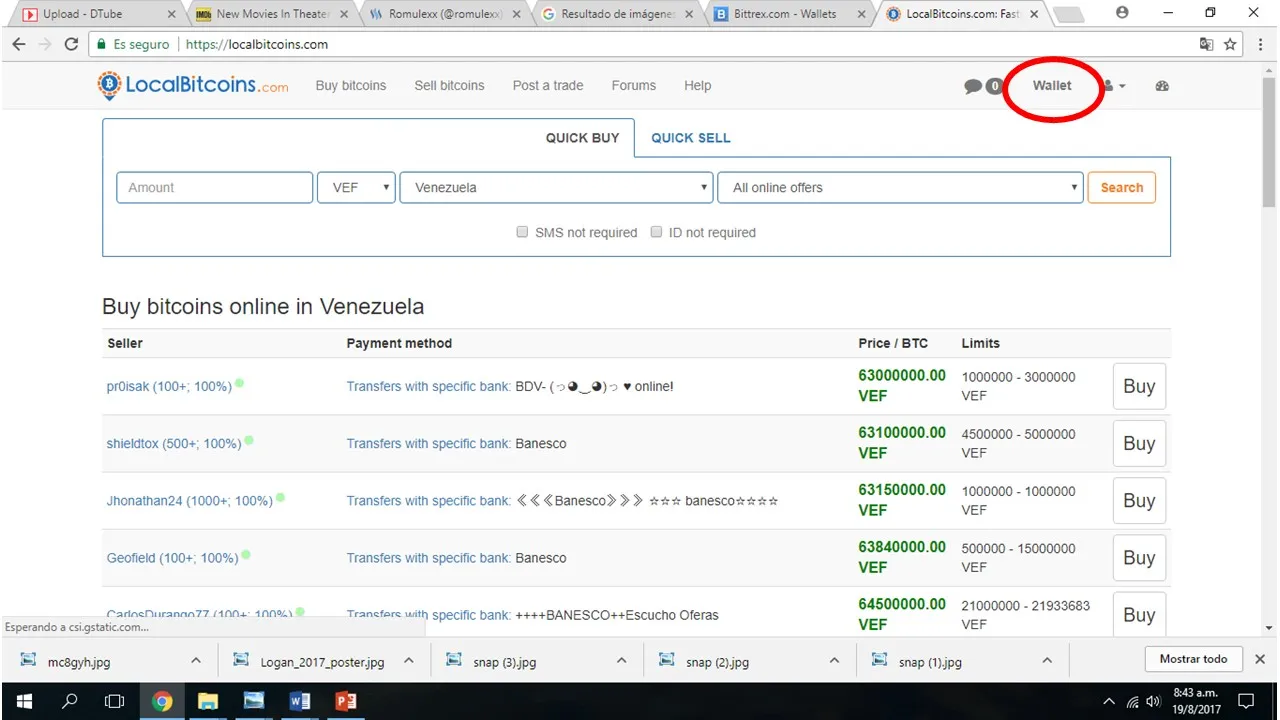Open Windows search magnifier icon

point(70,701)
